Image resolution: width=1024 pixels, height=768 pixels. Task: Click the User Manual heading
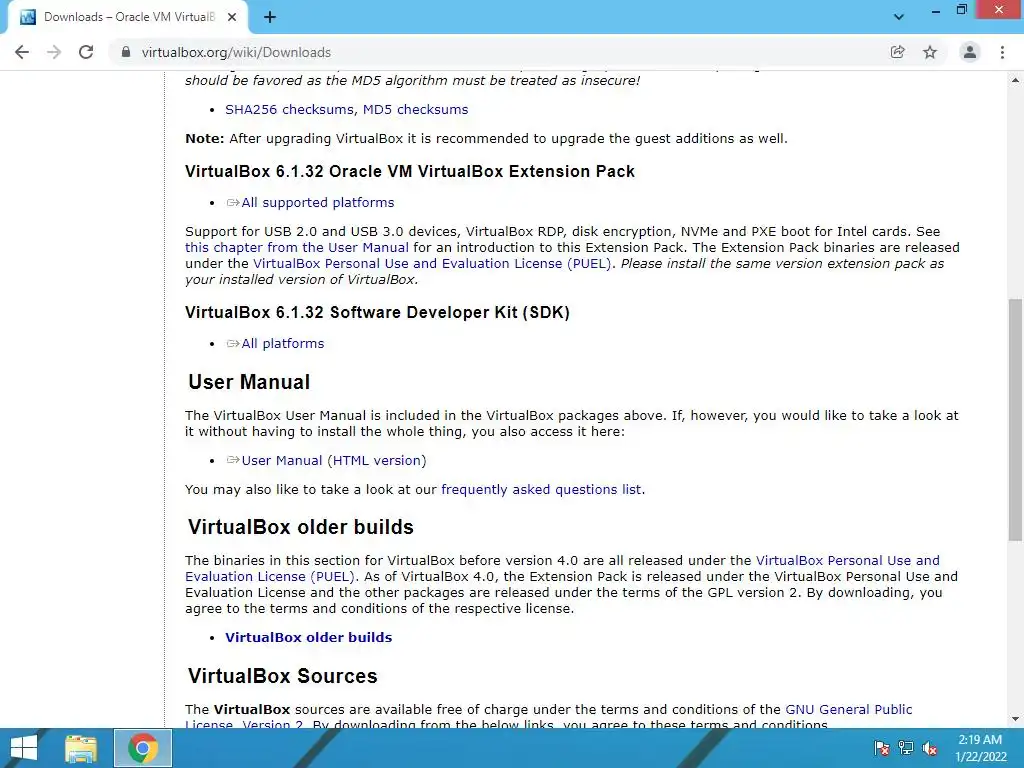coord(249,382)
